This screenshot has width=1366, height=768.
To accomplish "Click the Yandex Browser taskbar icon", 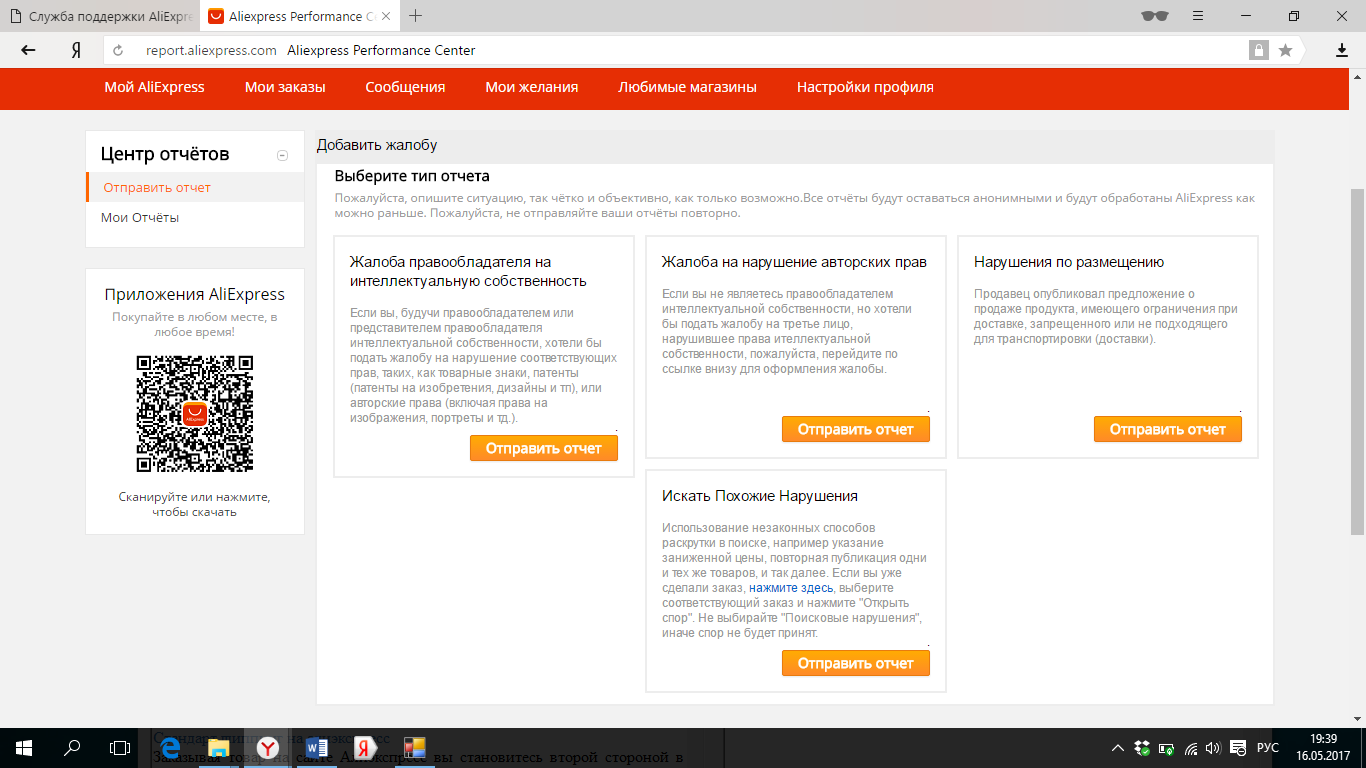I will [268, 747].
